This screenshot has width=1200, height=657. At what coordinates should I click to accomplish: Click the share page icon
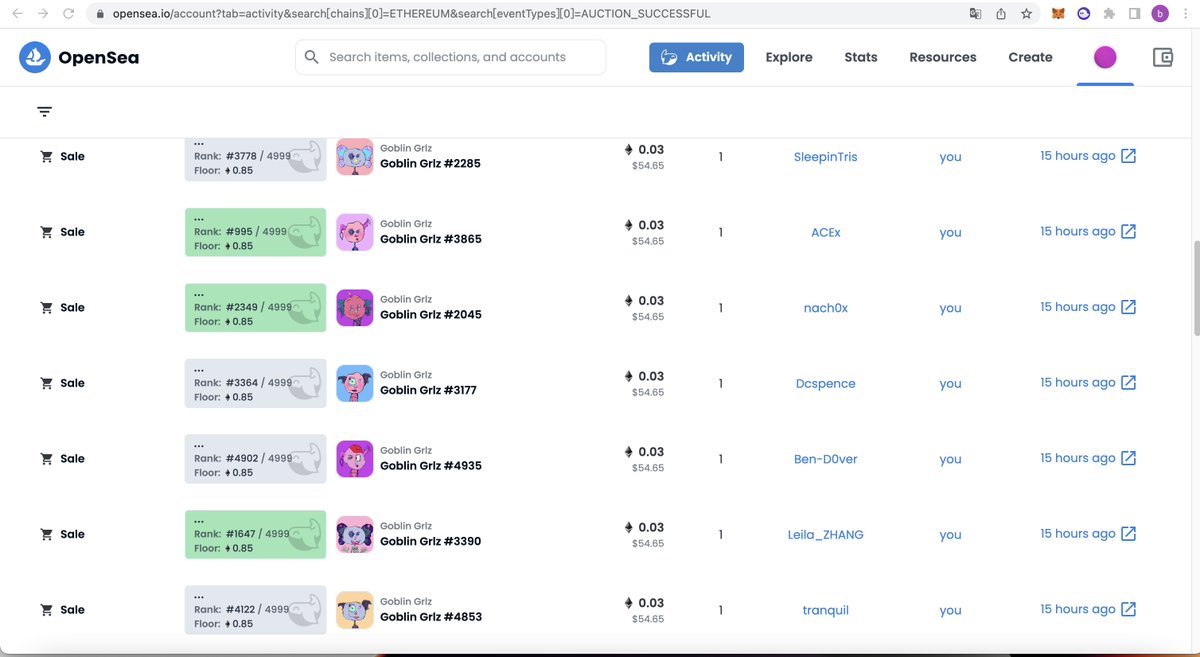[x=1001, y=14]
